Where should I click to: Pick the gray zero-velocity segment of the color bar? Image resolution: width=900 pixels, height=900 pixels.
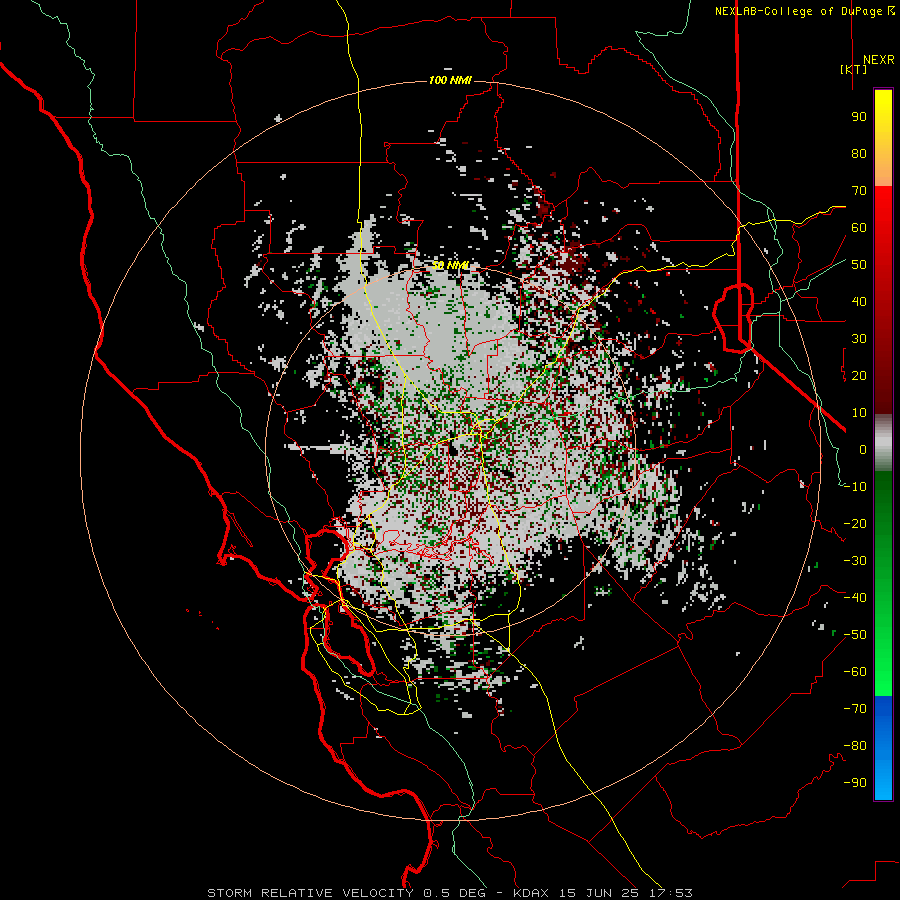[x=883, y=443]
